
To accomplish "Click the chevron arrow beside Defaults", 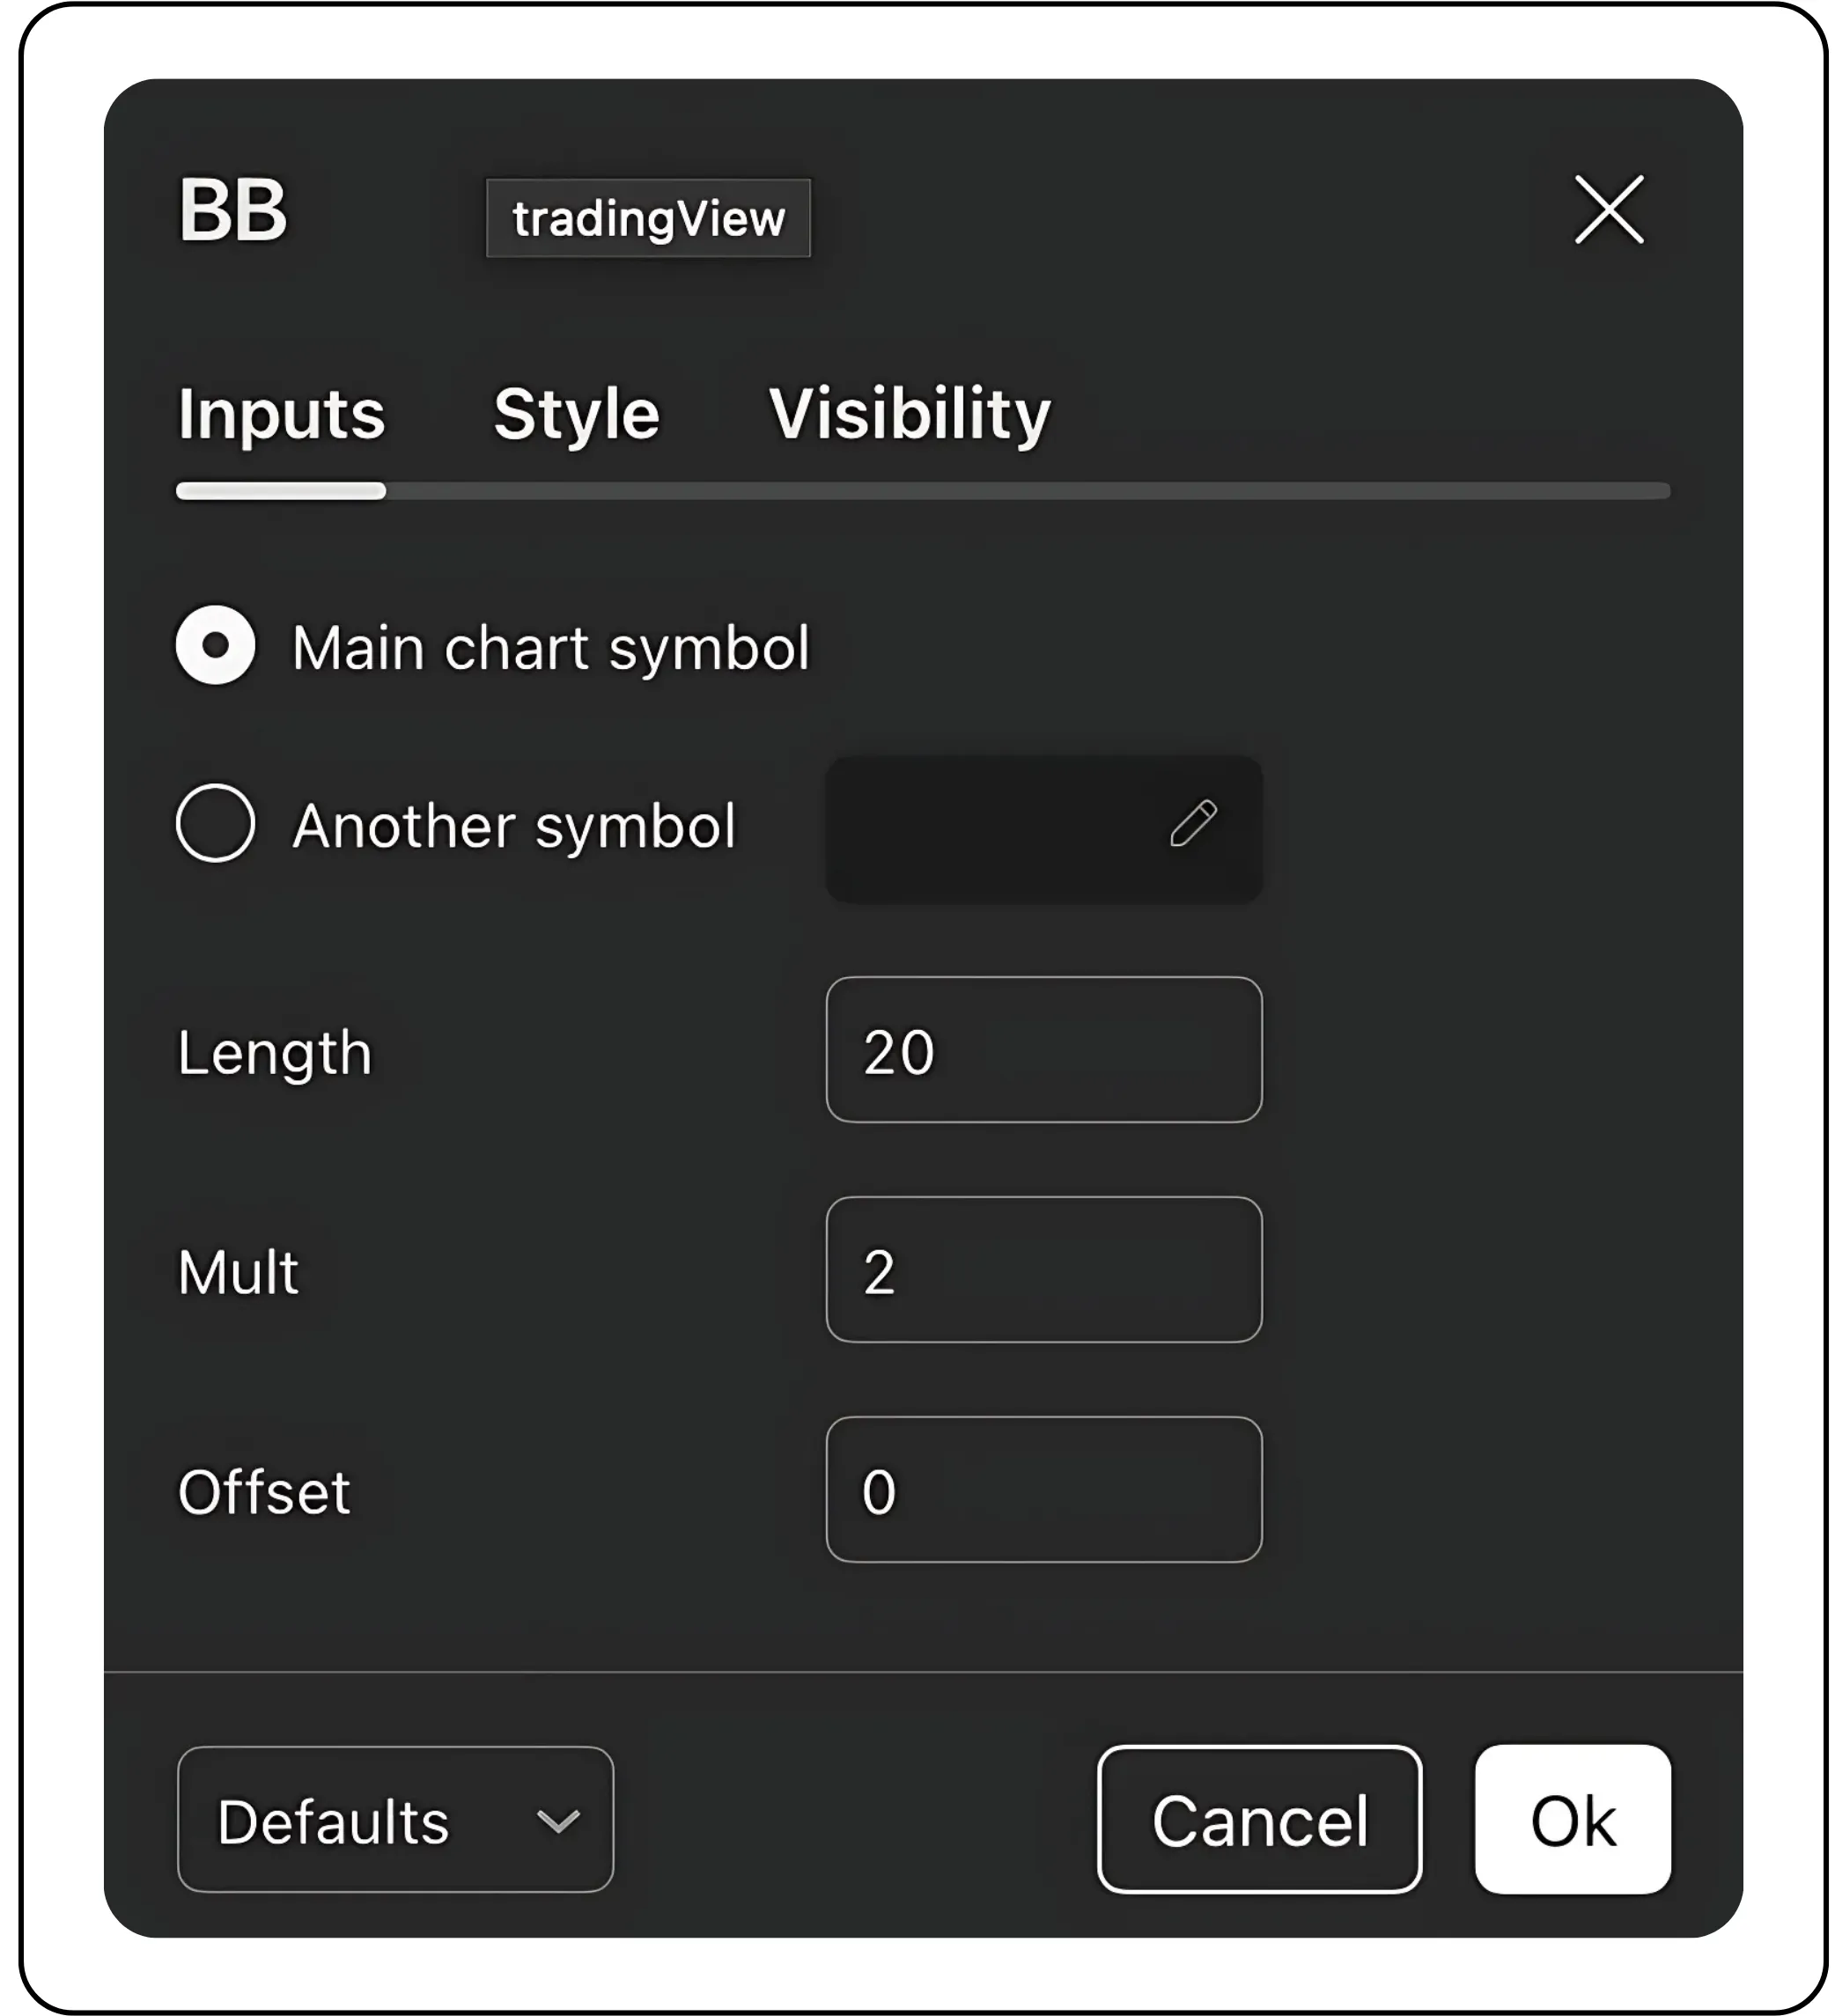I will click(x=558, y=1820).
